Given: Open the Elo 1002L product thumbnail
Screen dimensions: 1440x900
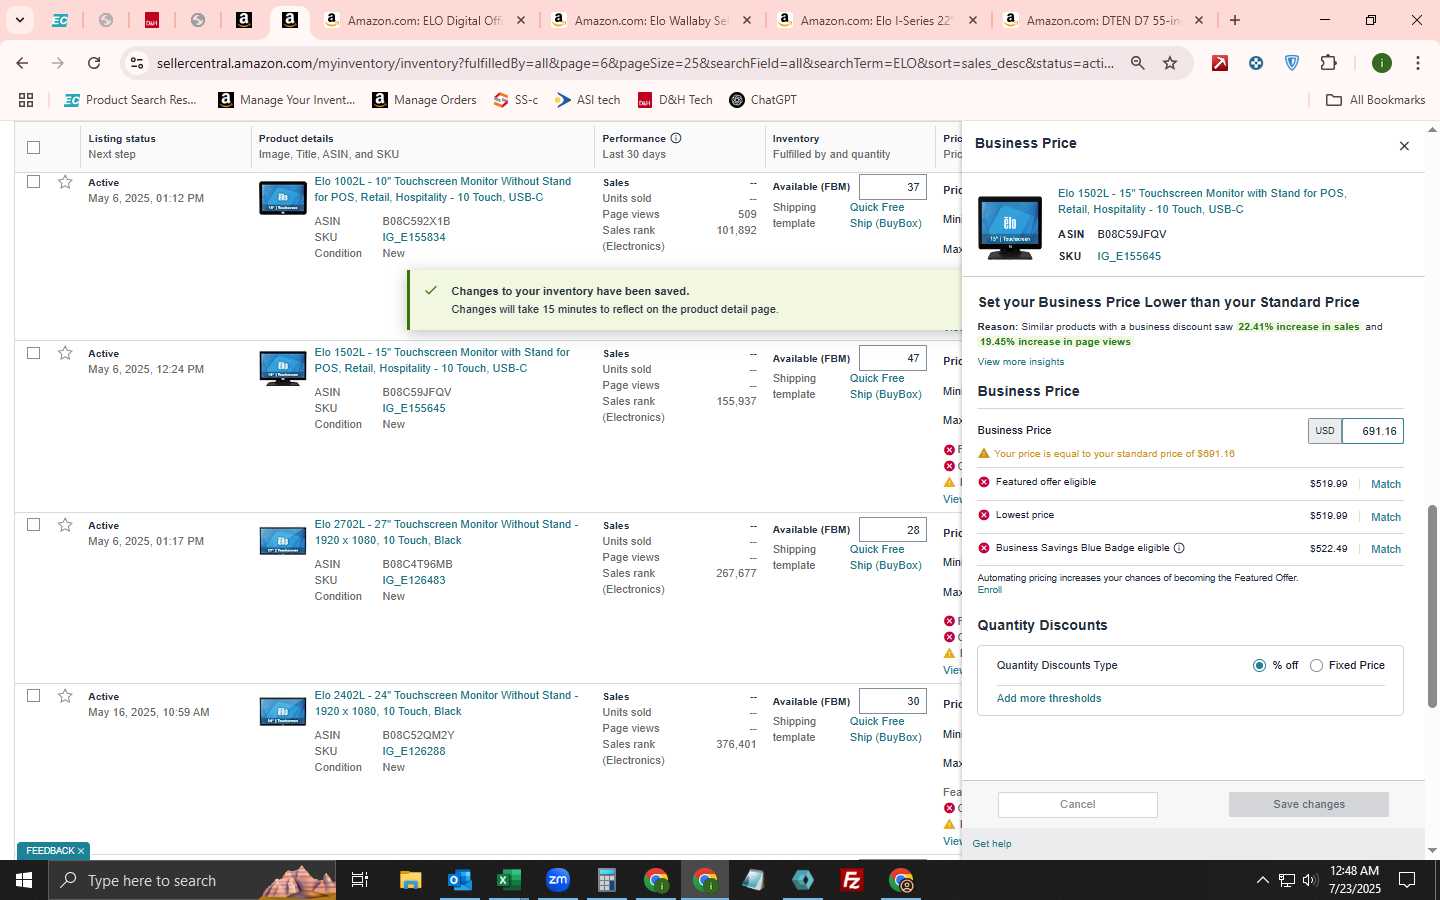Looking at the screenshot, I should (282, 198).
